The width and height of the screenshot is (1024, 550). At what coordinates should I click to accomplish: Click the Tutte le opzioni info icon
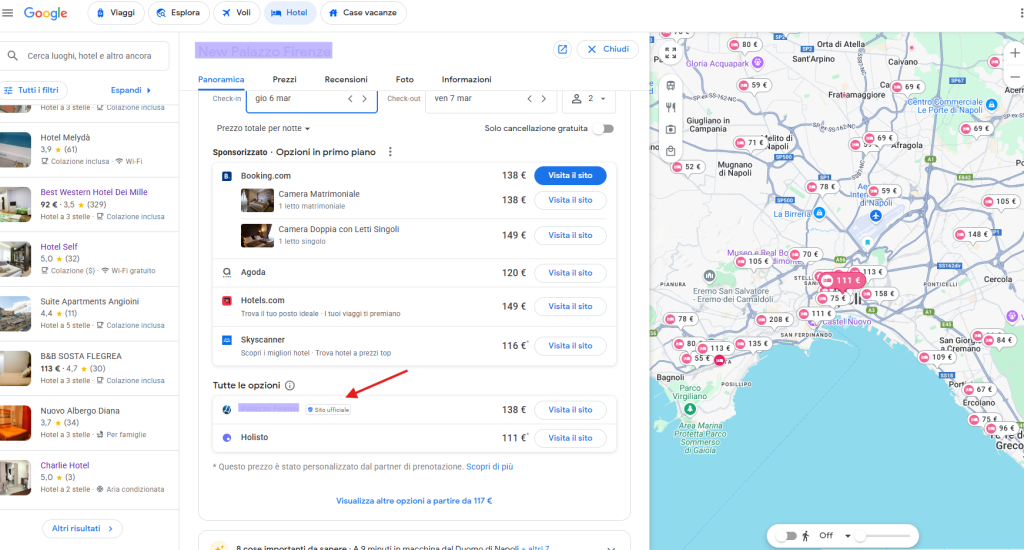[290, 385]
